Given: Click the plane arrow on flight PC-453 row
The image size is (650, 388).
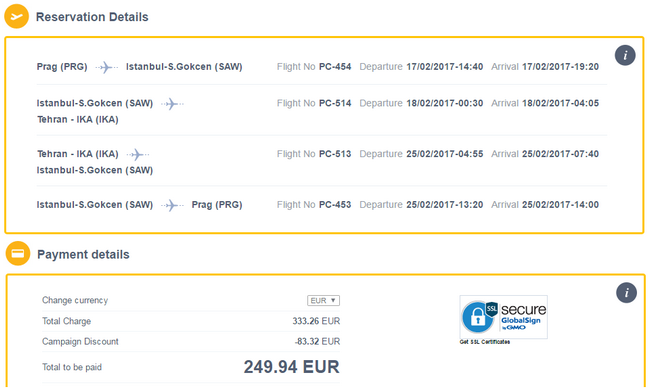Looking at the screenshot, I should [172, 205].
